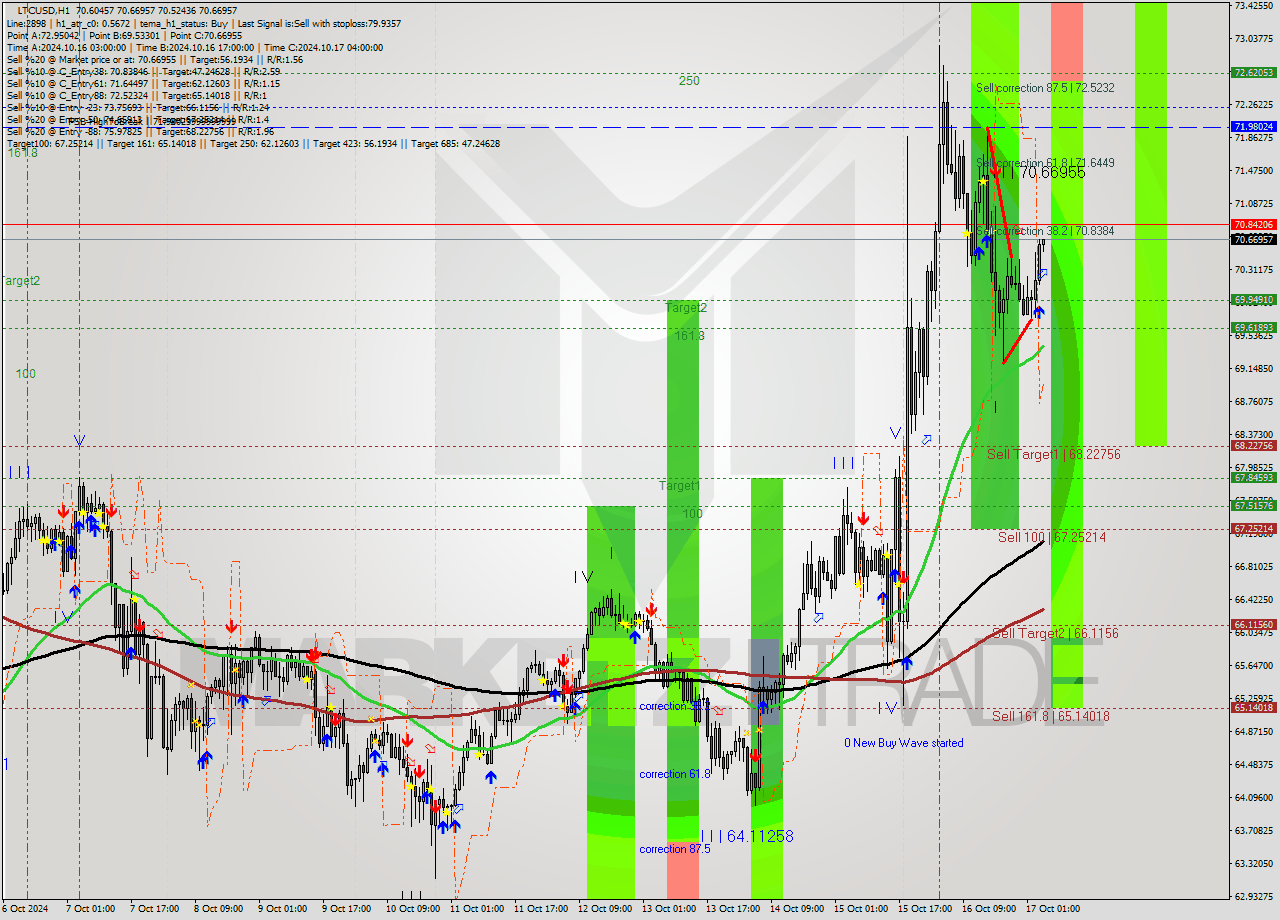
Task: Click the '| | | 64.11258' wave label
Action: click(x=747, y=836)
